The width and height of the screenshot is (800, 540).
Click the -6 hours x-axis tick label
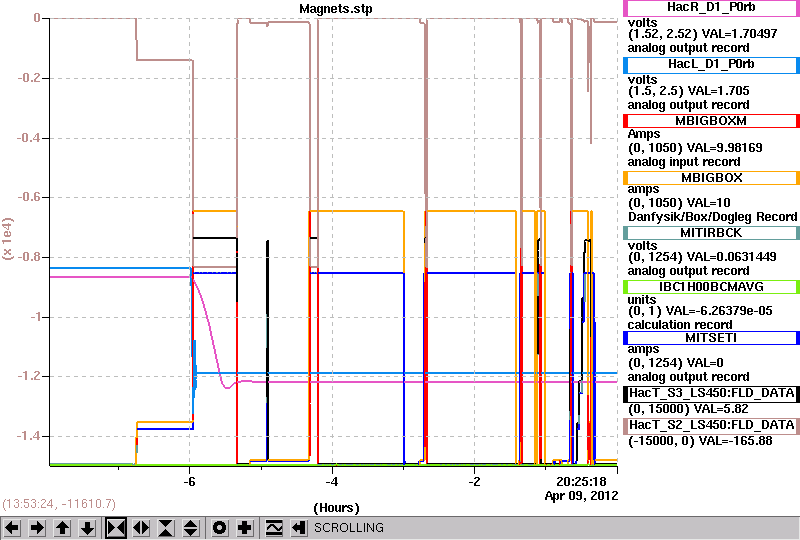189,482
